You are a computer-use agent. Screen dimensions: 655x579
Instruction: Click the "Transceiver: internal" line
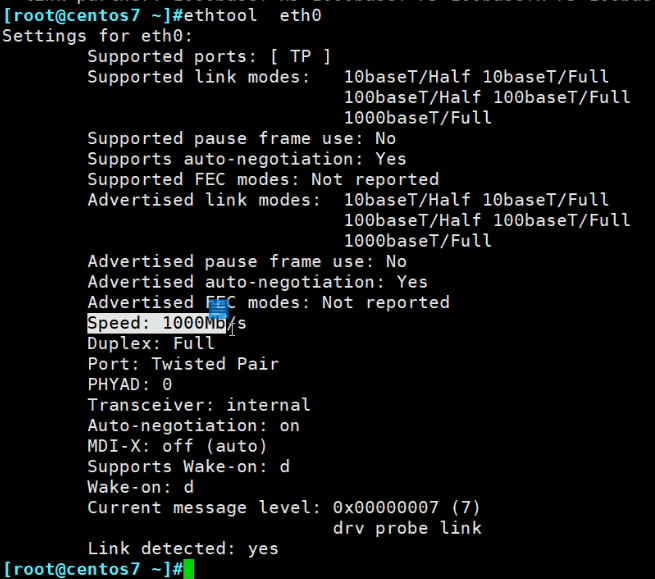[x=199, y=405]
